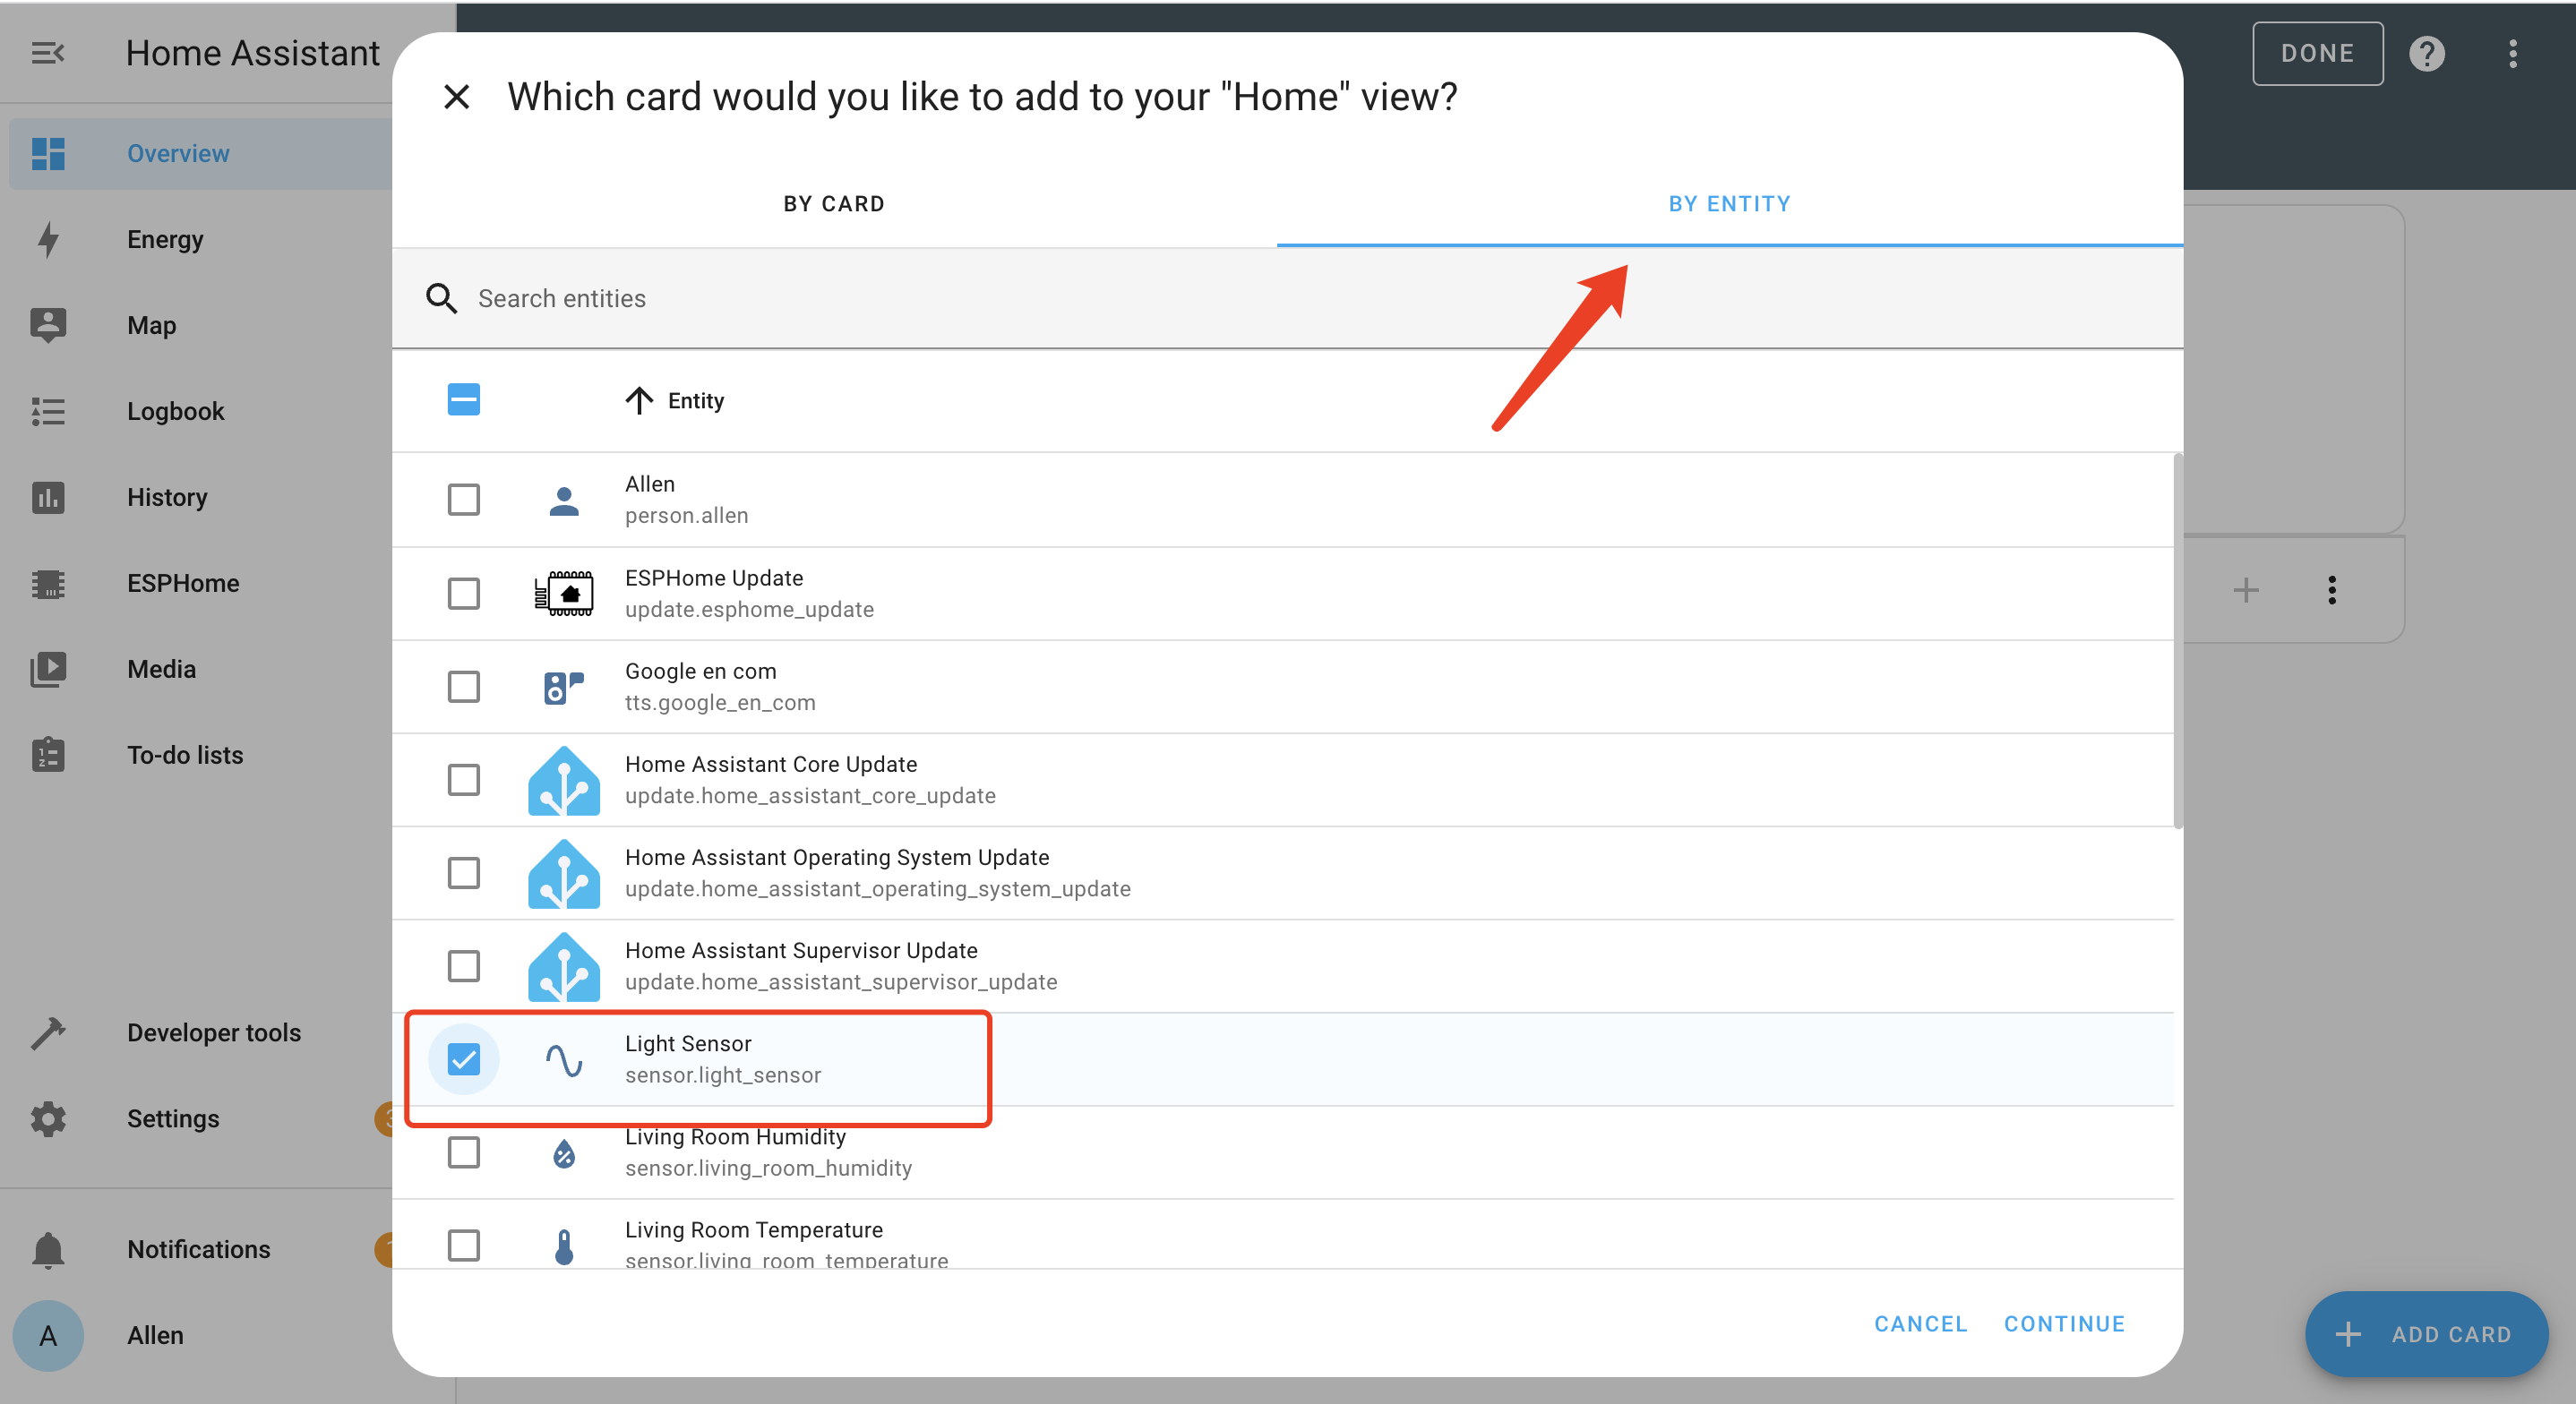Toggle the select-all entities checkbox
The height and width of the screenshot is (1404, 2576).
click(463, 400)
